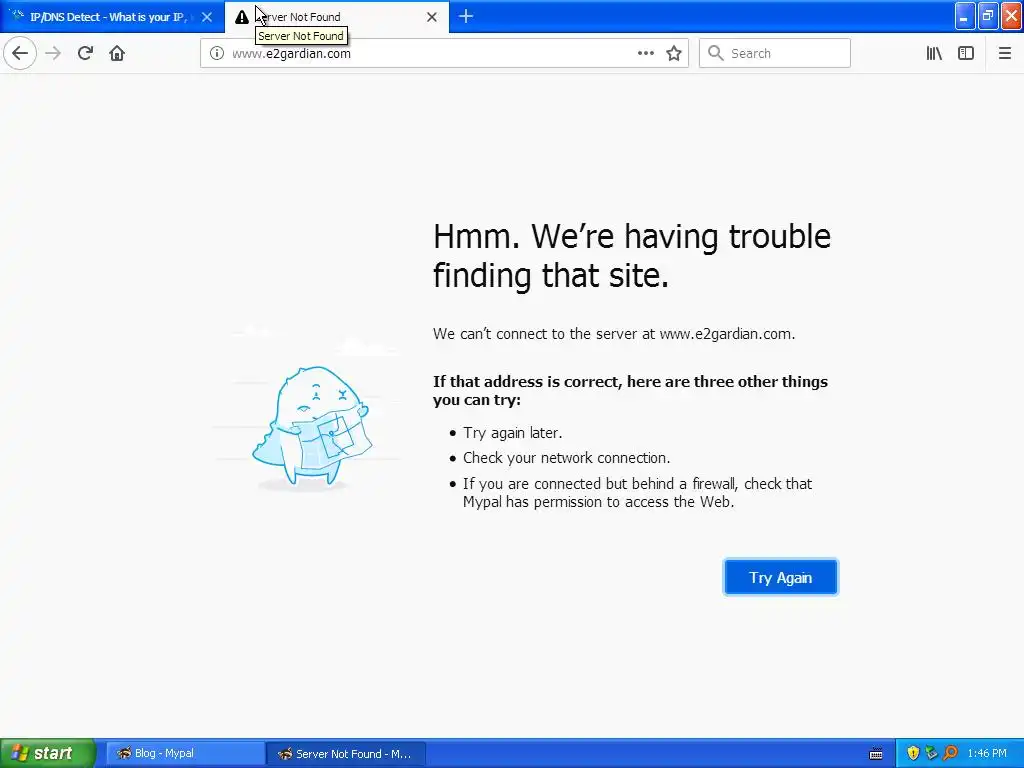The height and width of the screenshot is (768, 1024).
Task: Click the security shield tray icon
Action: point(913,754)
